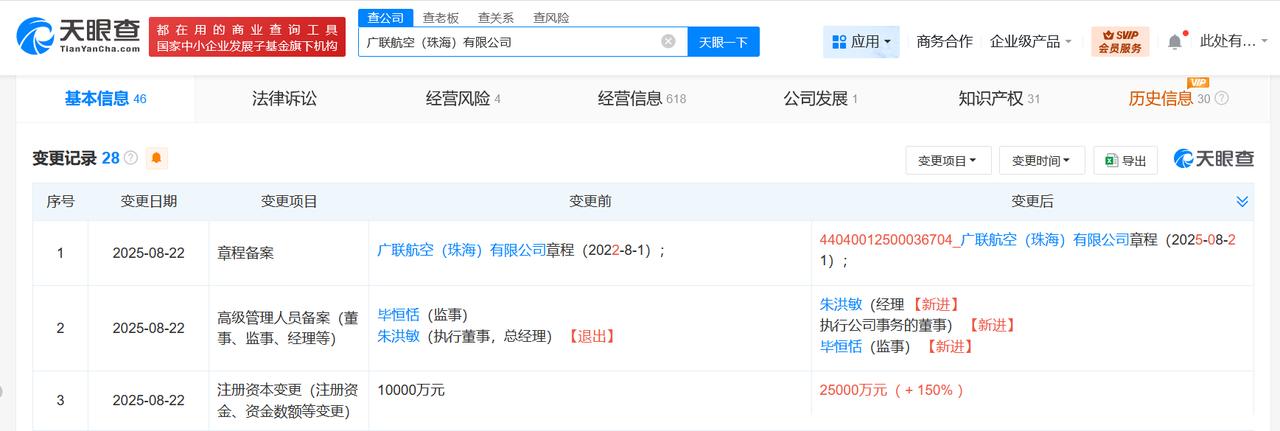
Task: Click 2025-08-22 date in row 3
Action: click(149, 400)
